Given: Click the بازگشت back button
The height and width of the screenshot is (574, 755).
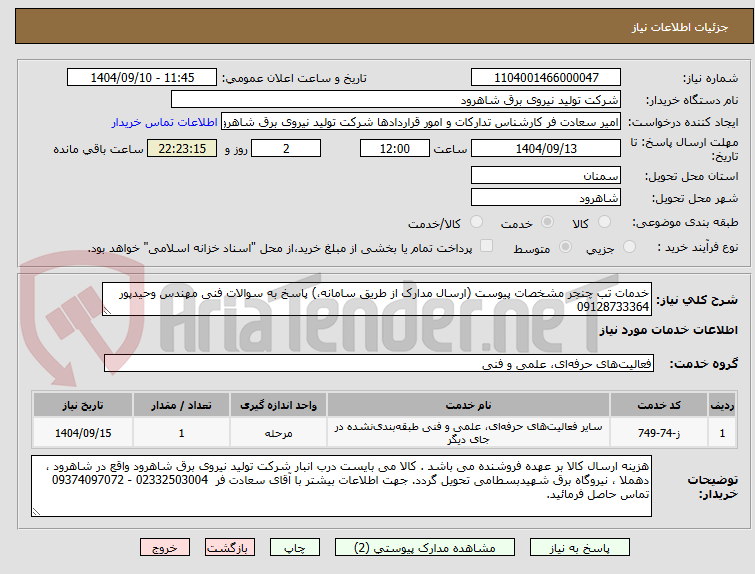Looking at the screenshot, I should [x=230, y=548].
